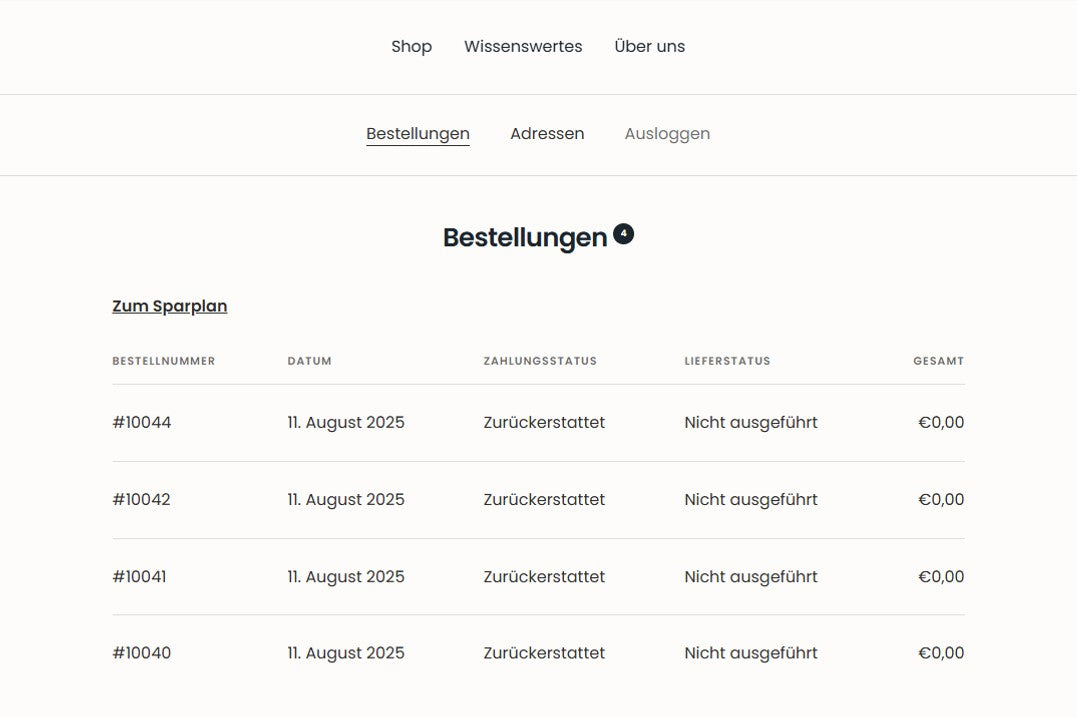Screen dimensions: 1077x718
Task: View details of order #10041
Action: pyautogui.click(x=140, y=576)
